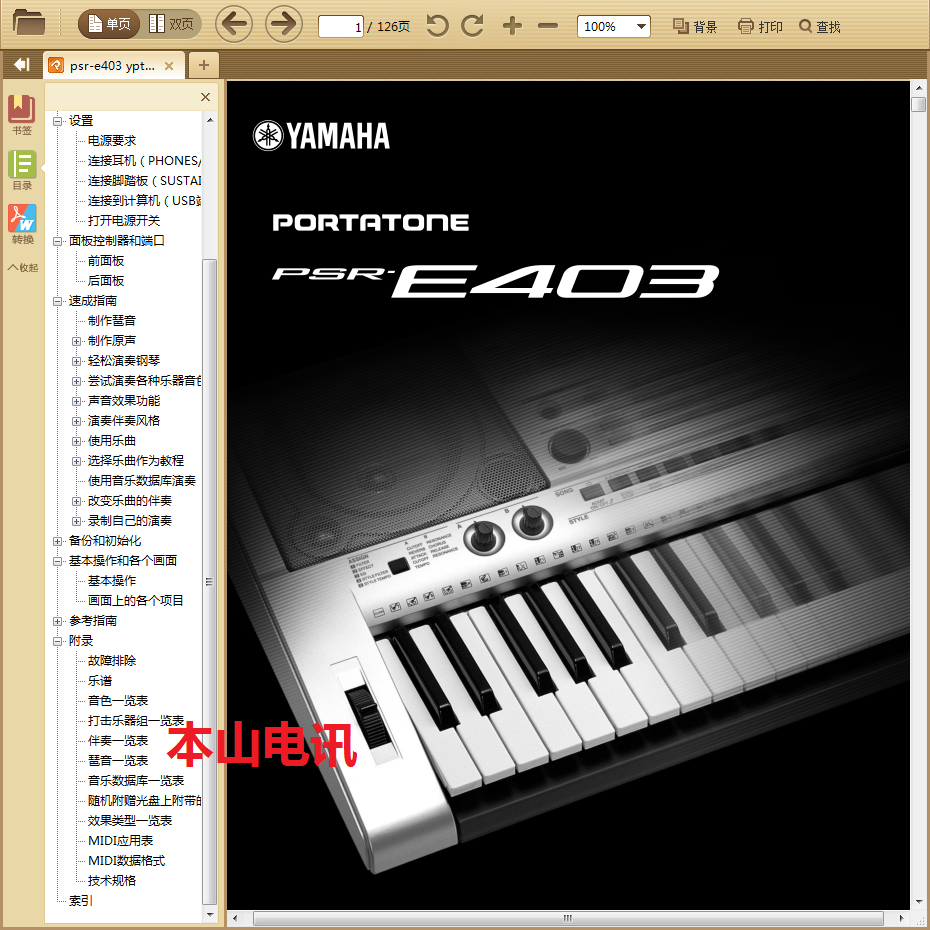Click the document horizontal scrollbar thumb
The image size is (930, 930).
[568, 918]
